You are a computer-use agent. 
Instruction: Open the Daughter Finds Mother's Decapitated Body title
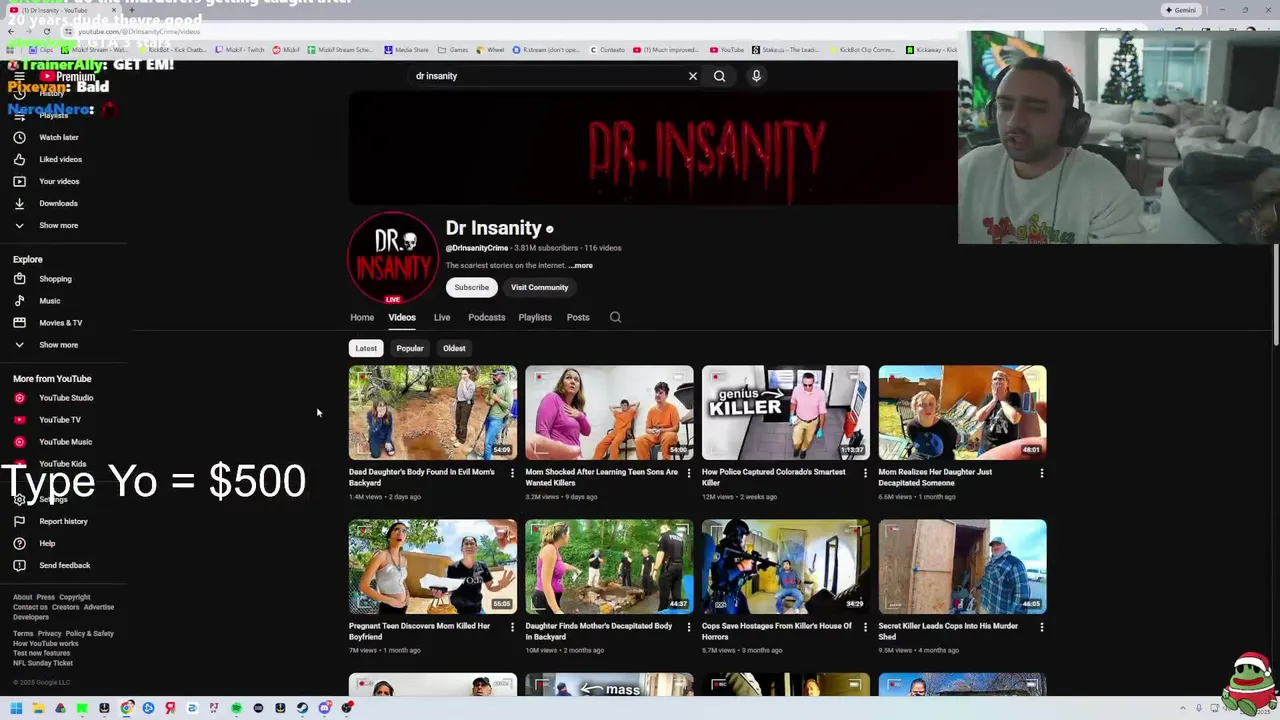599,631
